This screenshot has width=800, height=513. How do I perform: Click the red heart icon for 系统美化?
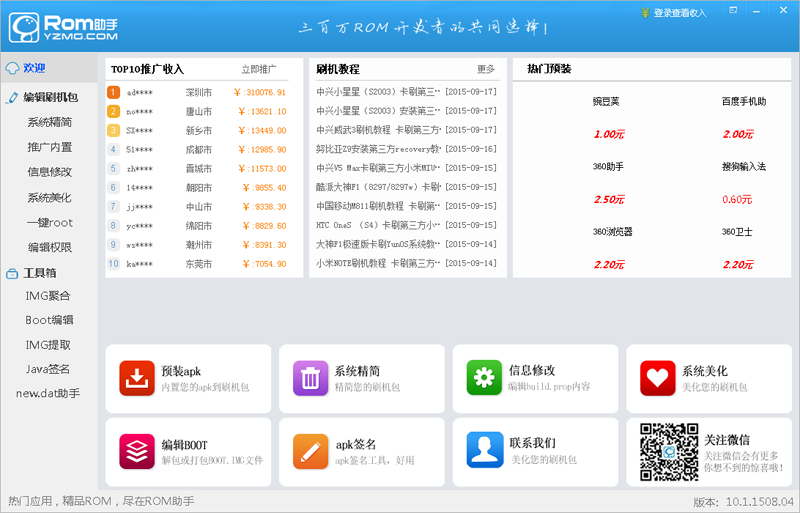tap(658, 379)
